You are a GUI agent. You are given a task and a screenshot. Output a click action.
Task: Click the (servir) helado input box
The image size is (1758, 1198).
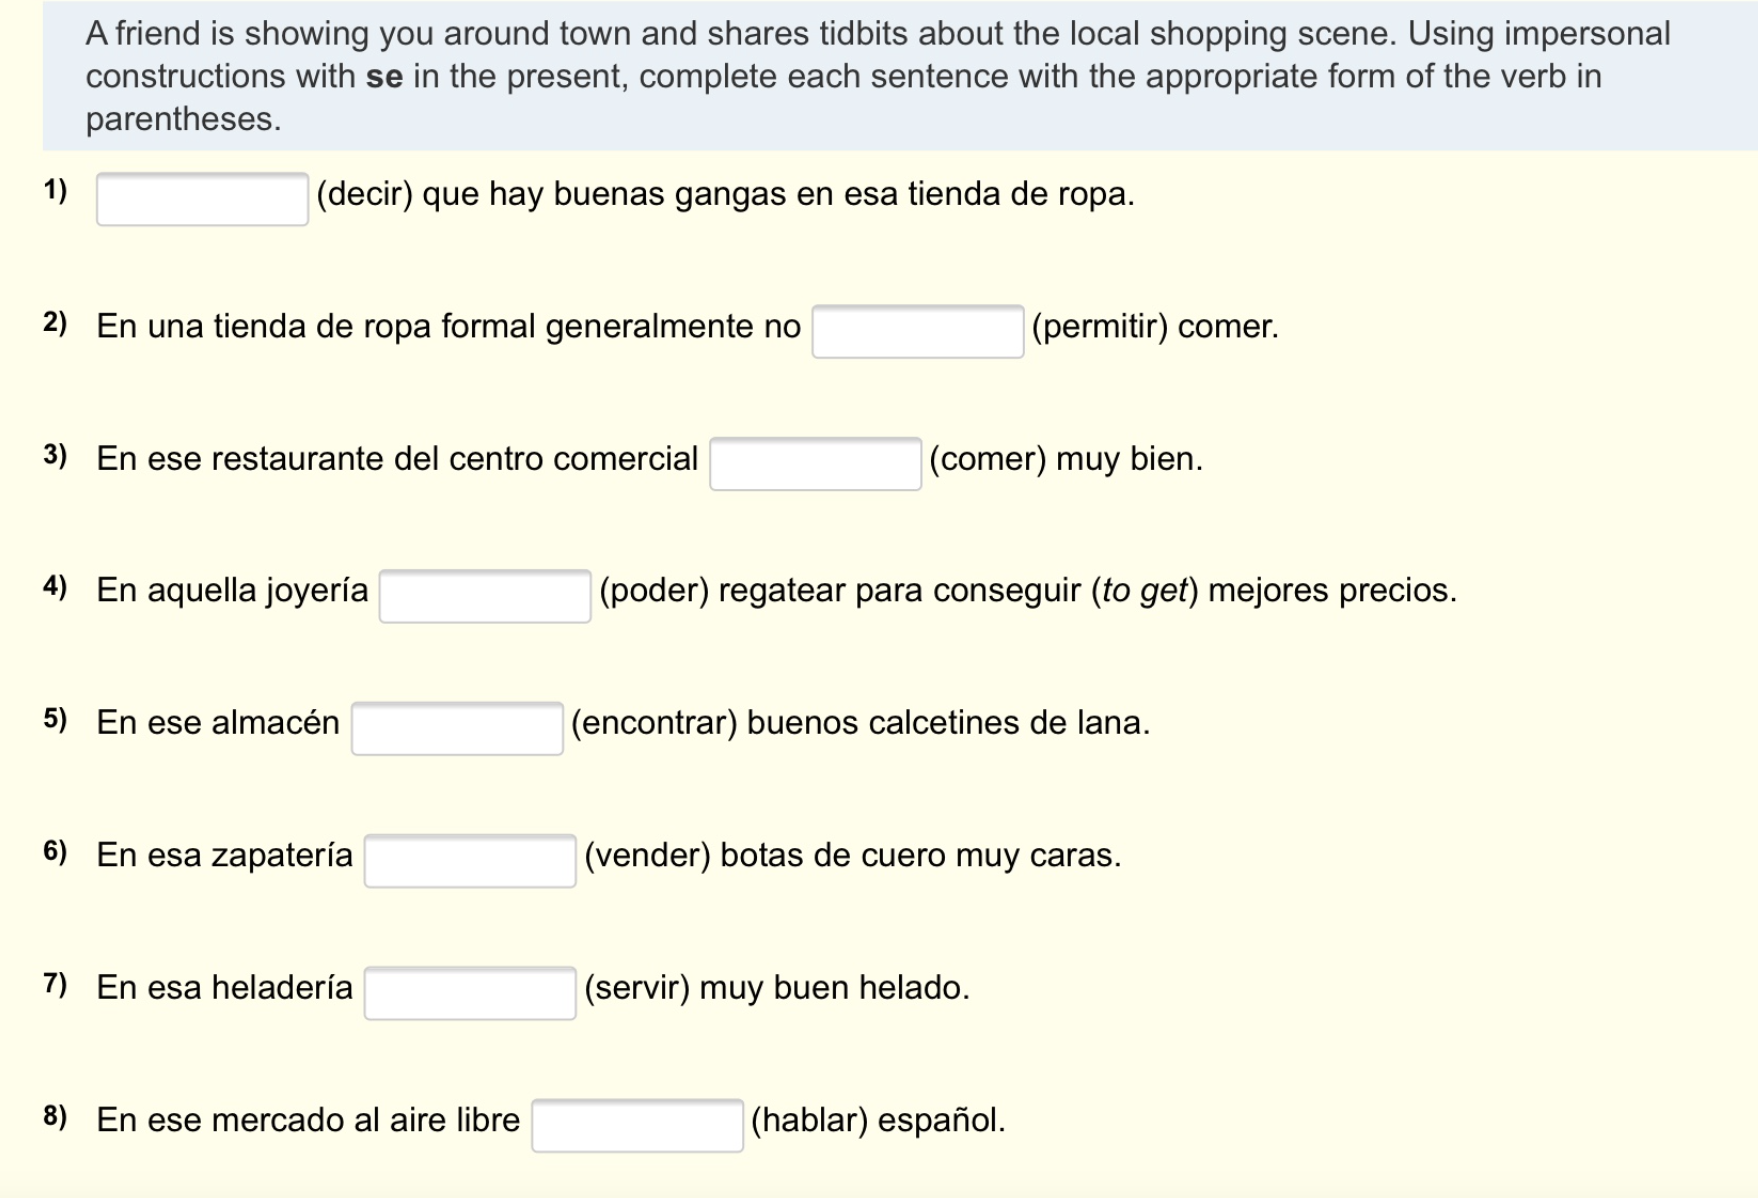point(470,993)
